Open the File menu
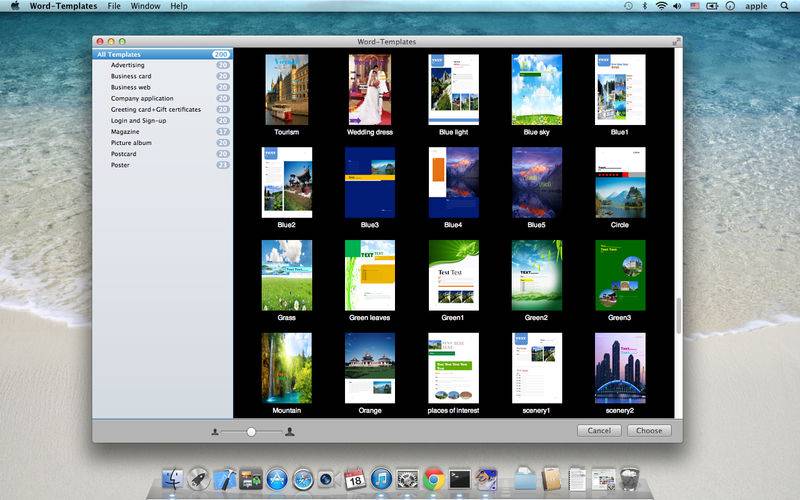The width and height of the screenshot is (800, 500). (114, 6)
